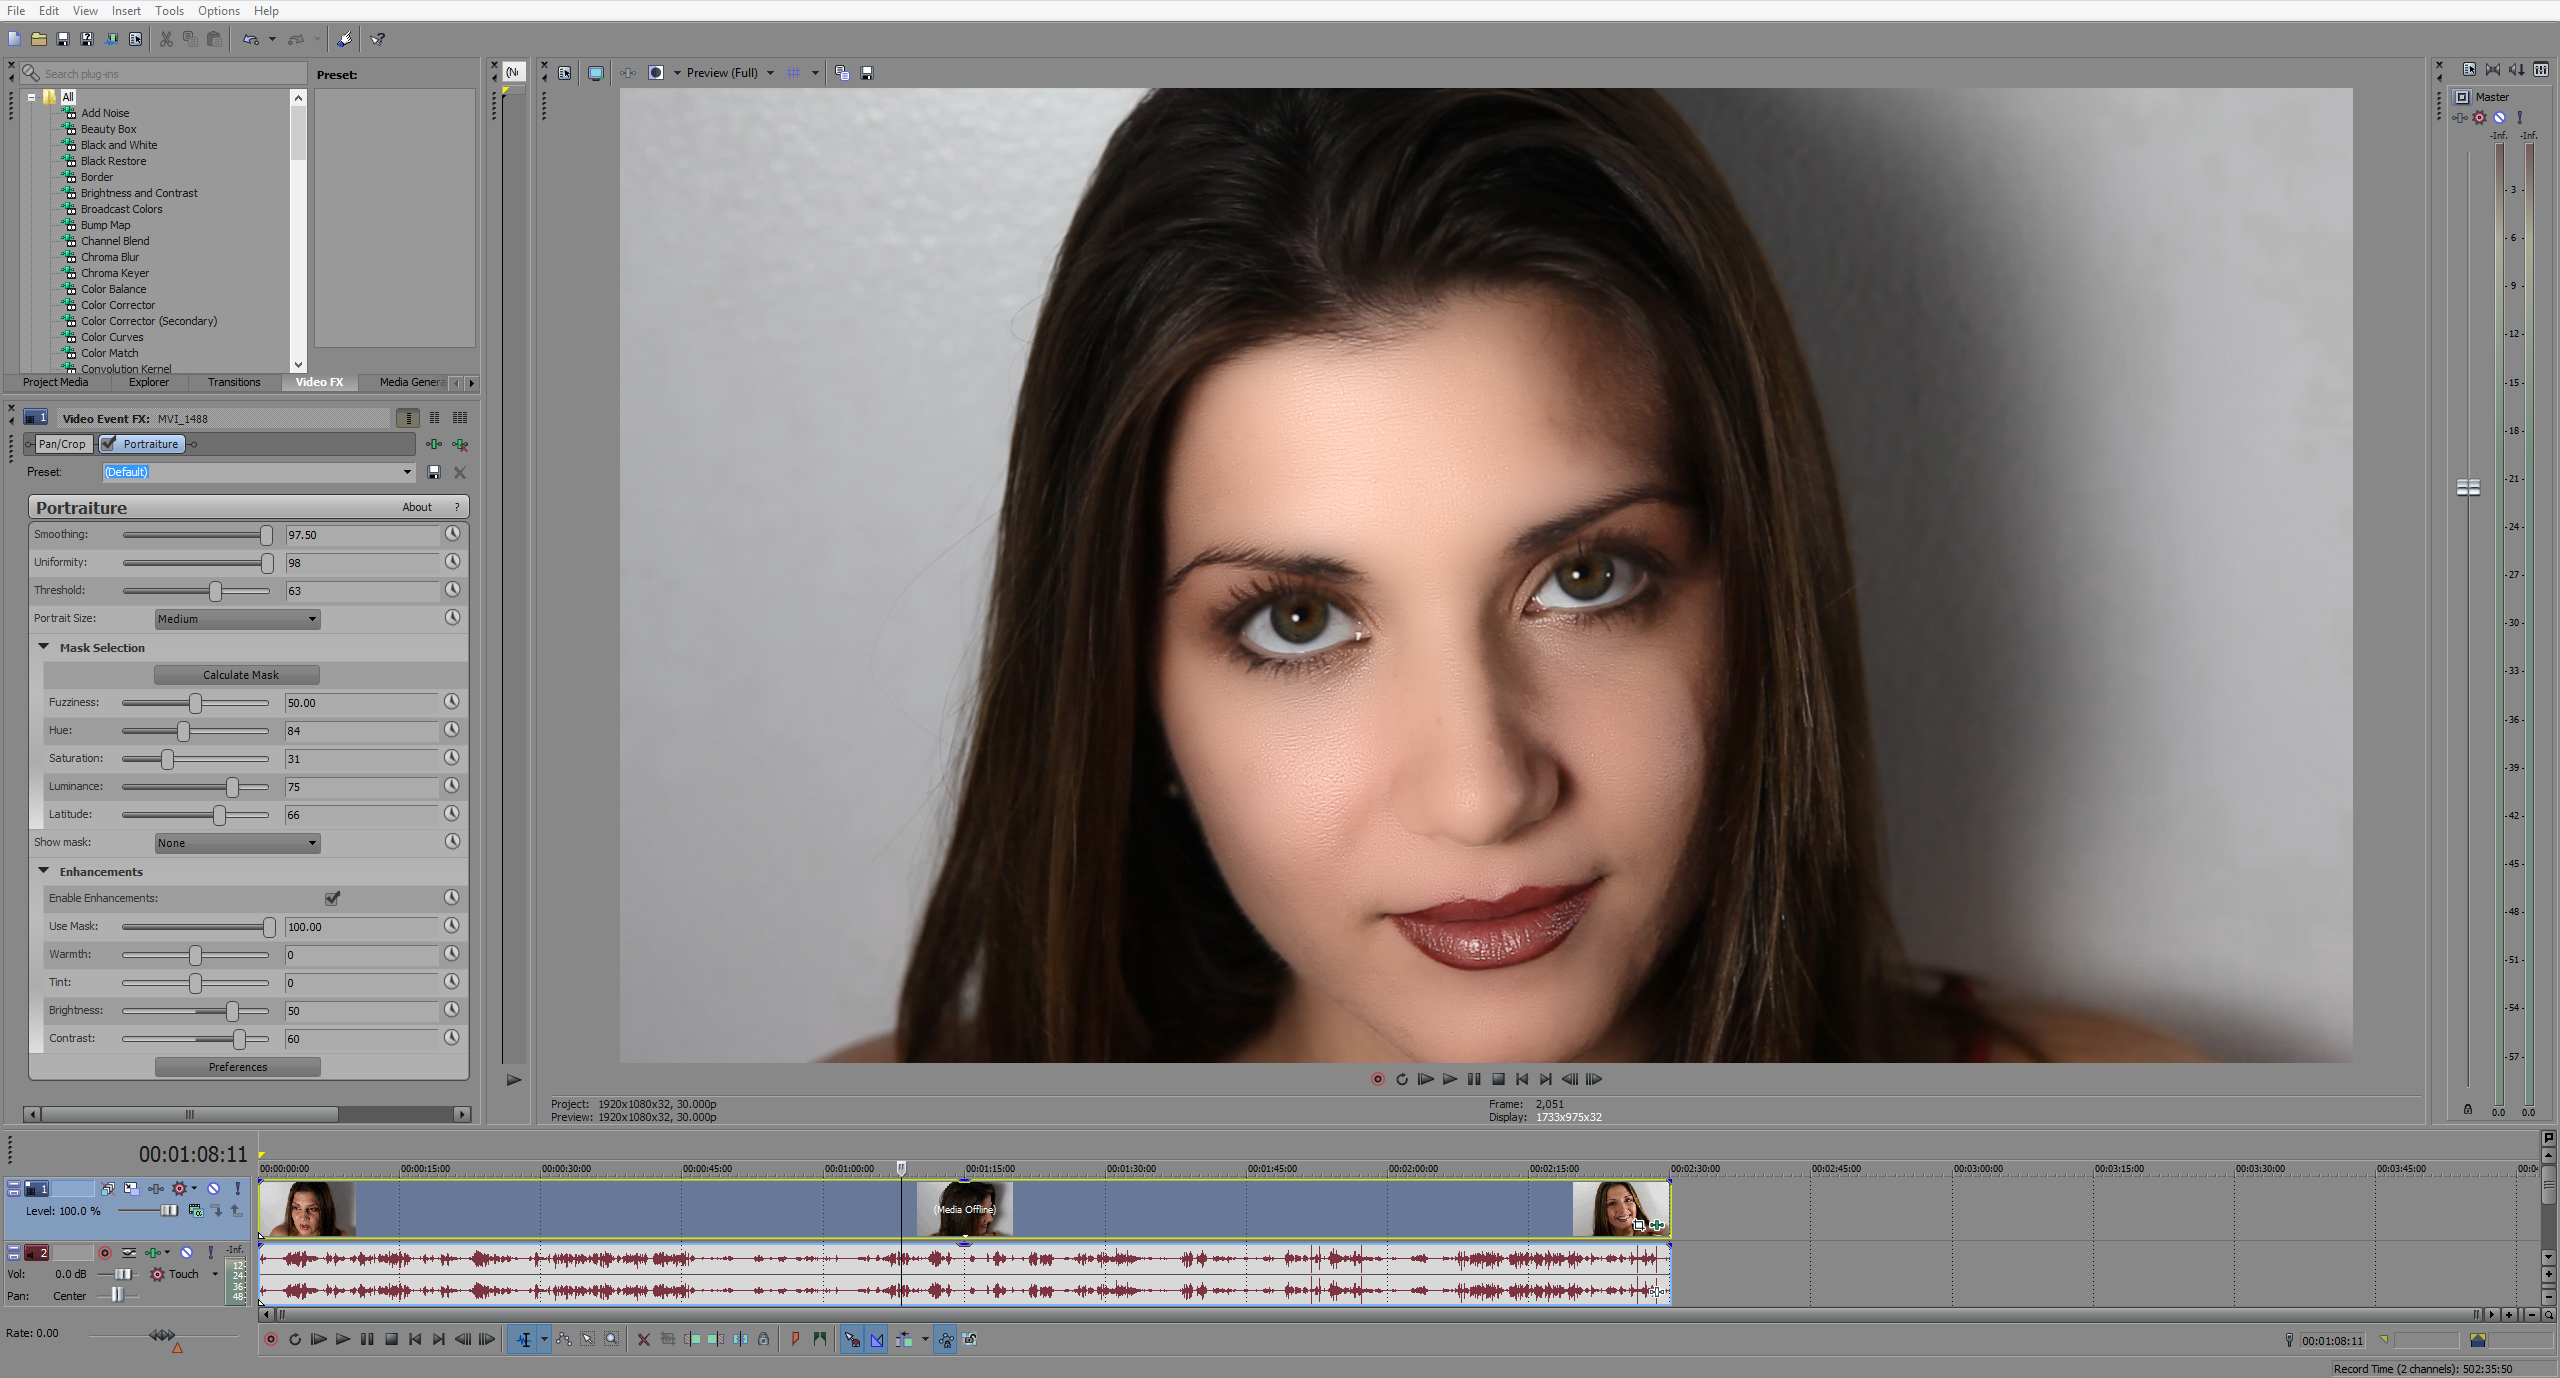
Task: Click the Save project toolbar icon
Action: point(62,40)
